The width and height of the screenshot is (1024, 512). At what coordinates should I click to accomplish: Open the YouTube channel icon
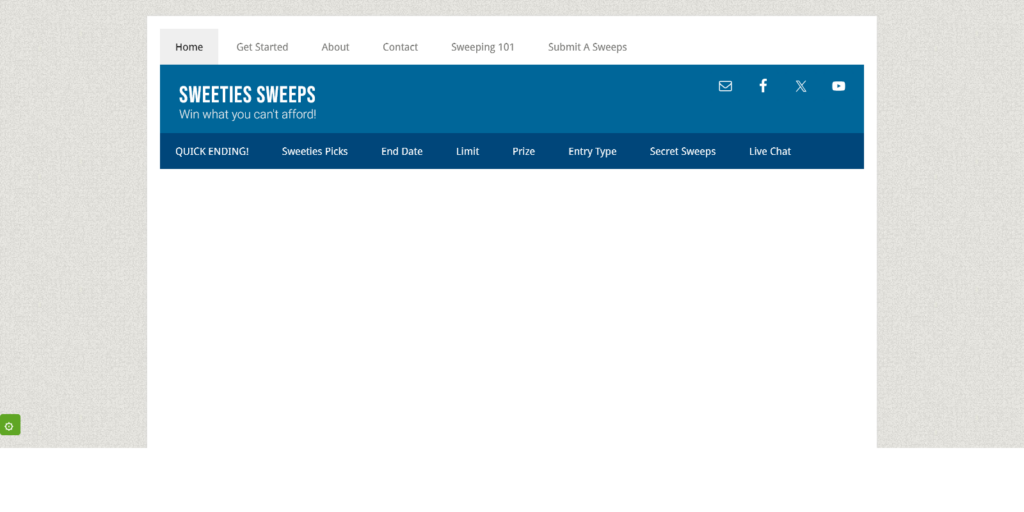click(x=839, y=86)
